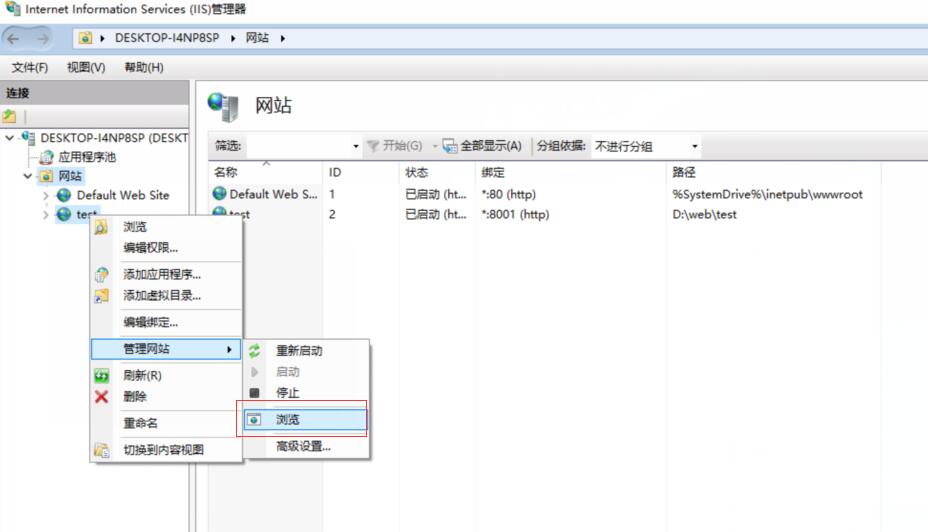
Task: Select the D:\web\test path cell
Action: pos(704,214)
